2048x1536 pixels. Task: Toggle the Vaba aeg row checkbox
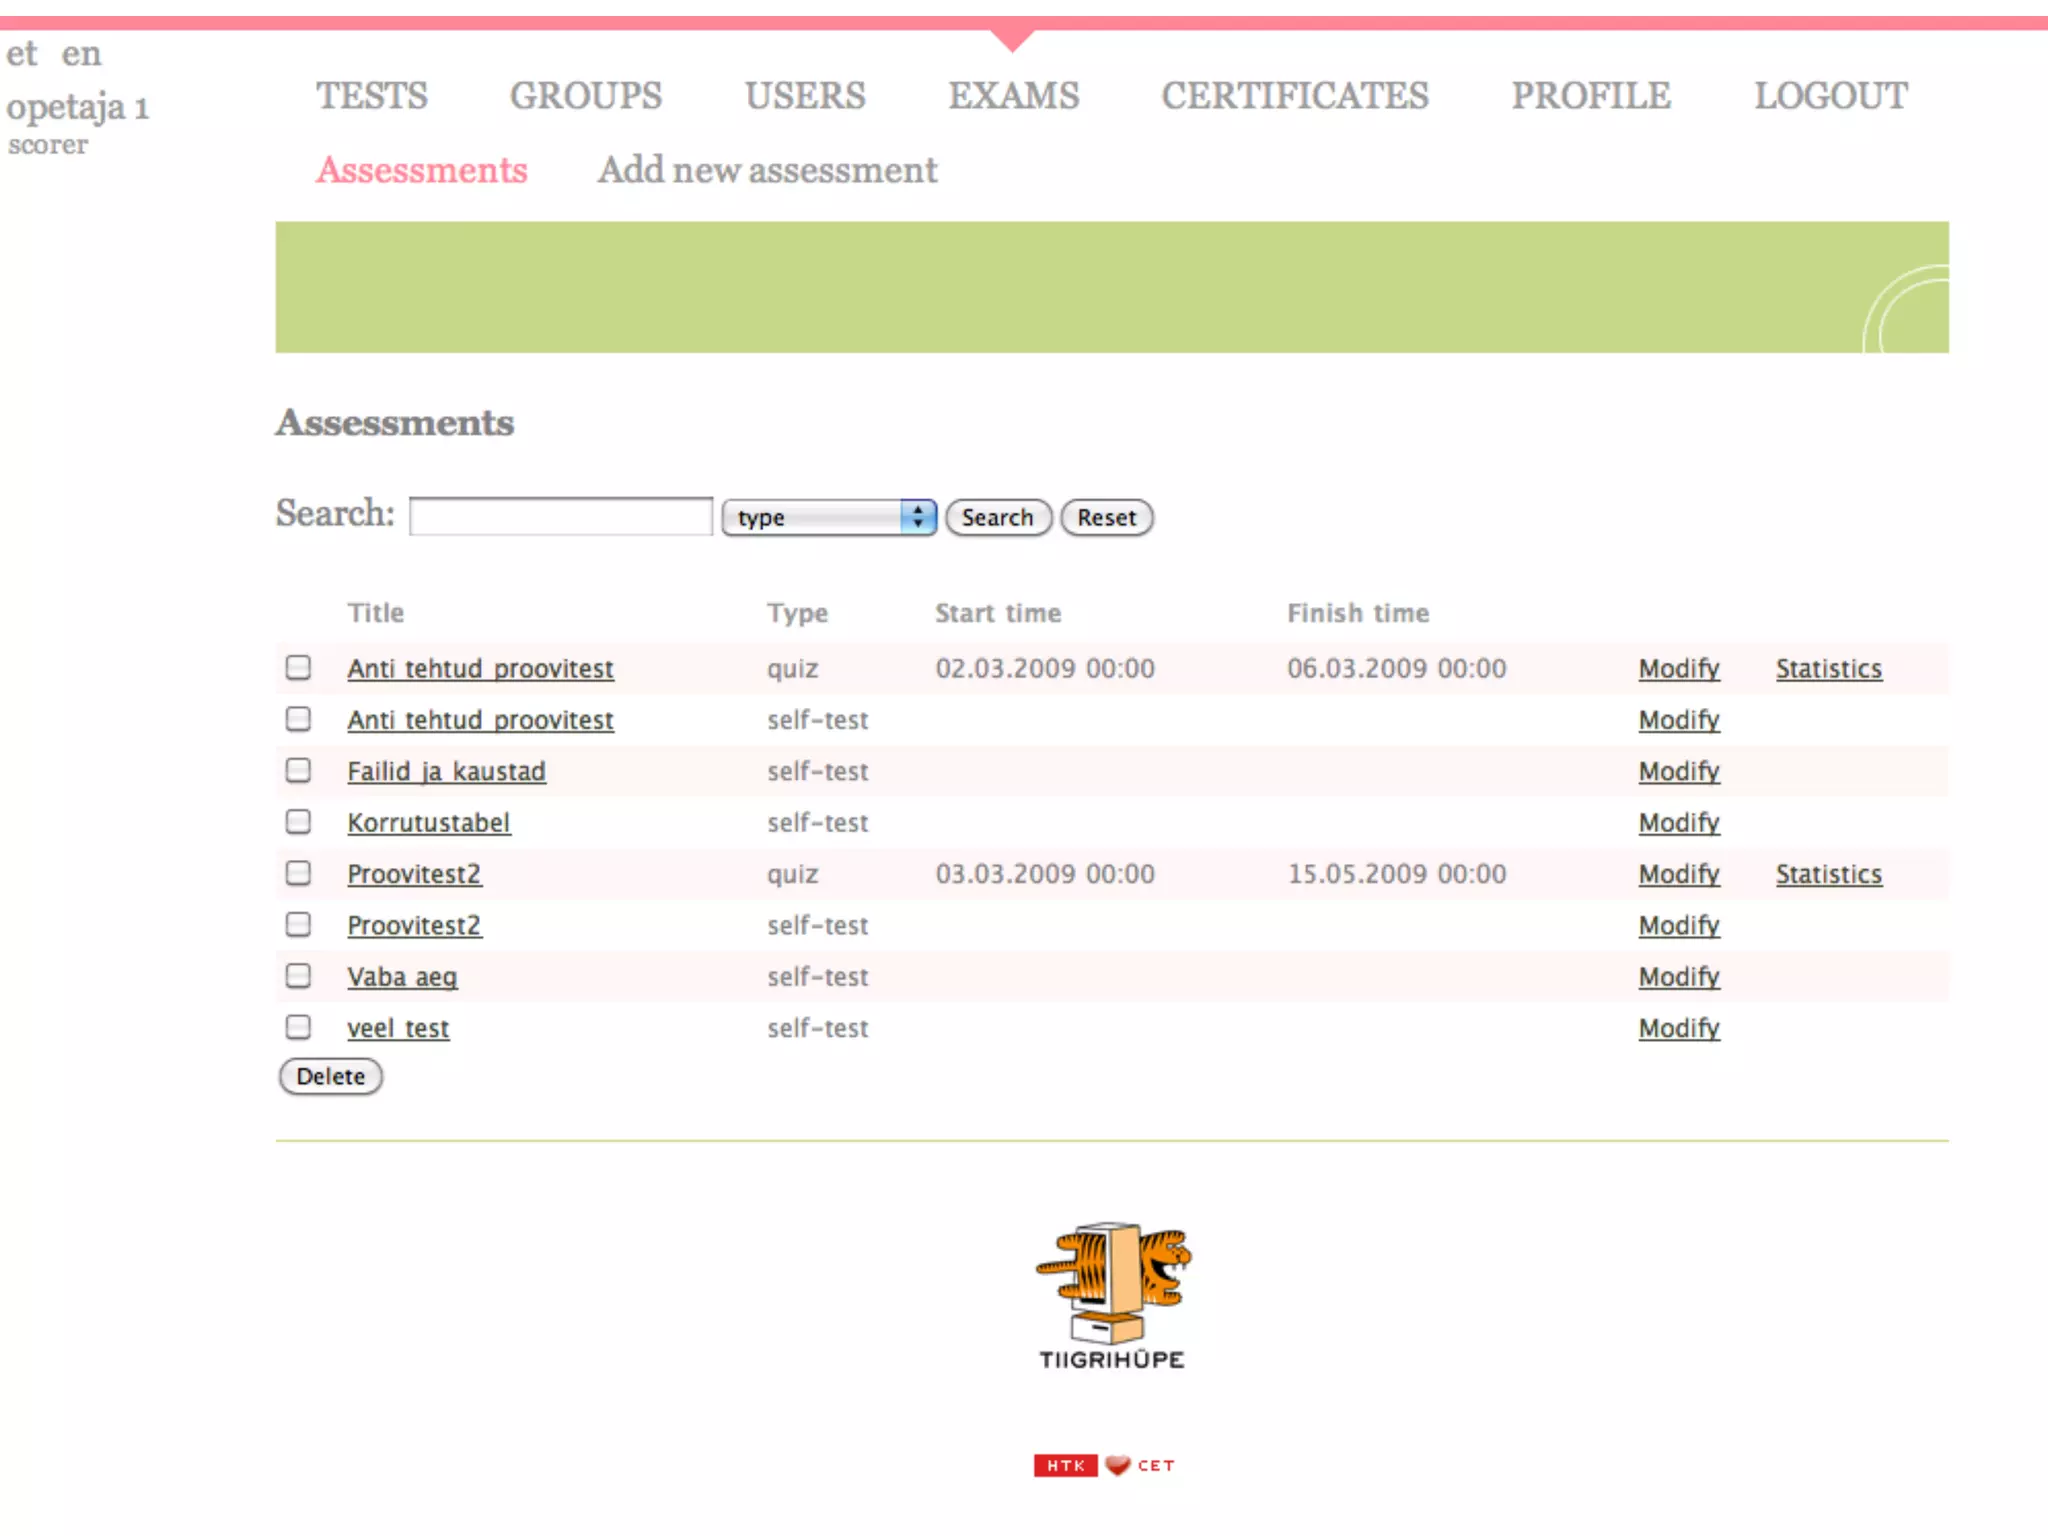click(x=298, y=976)
